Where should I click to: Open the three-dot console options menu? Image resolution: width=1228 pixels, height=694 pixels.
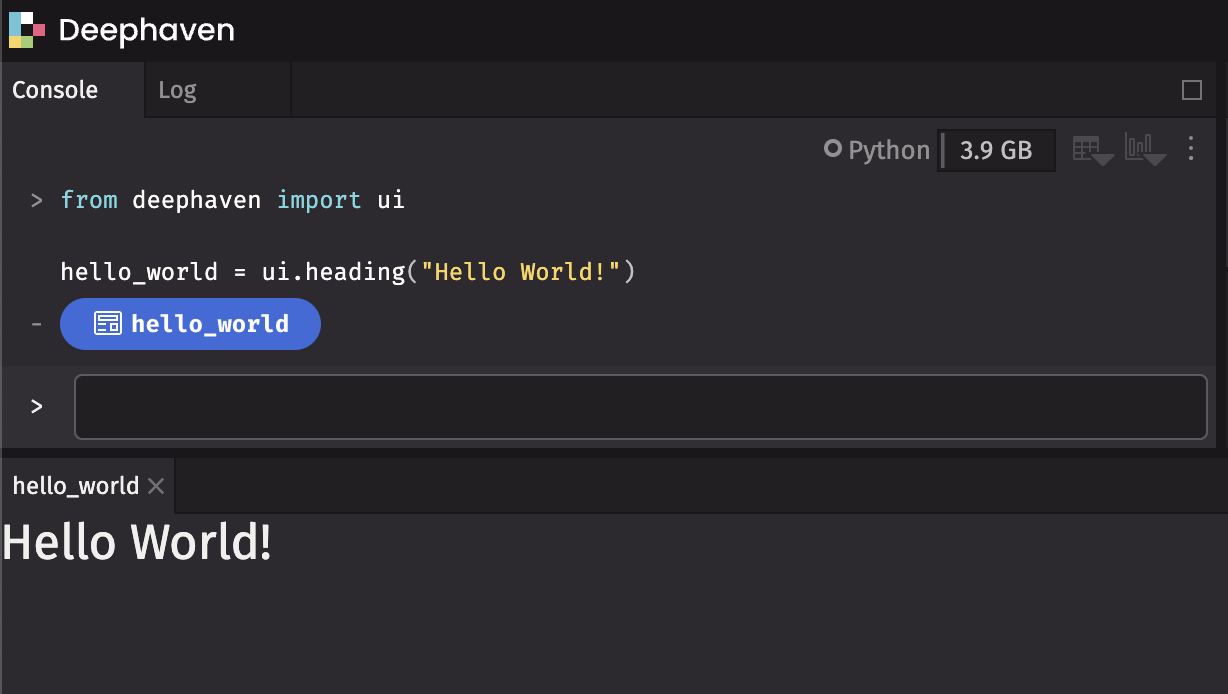tap(1190, 150)
